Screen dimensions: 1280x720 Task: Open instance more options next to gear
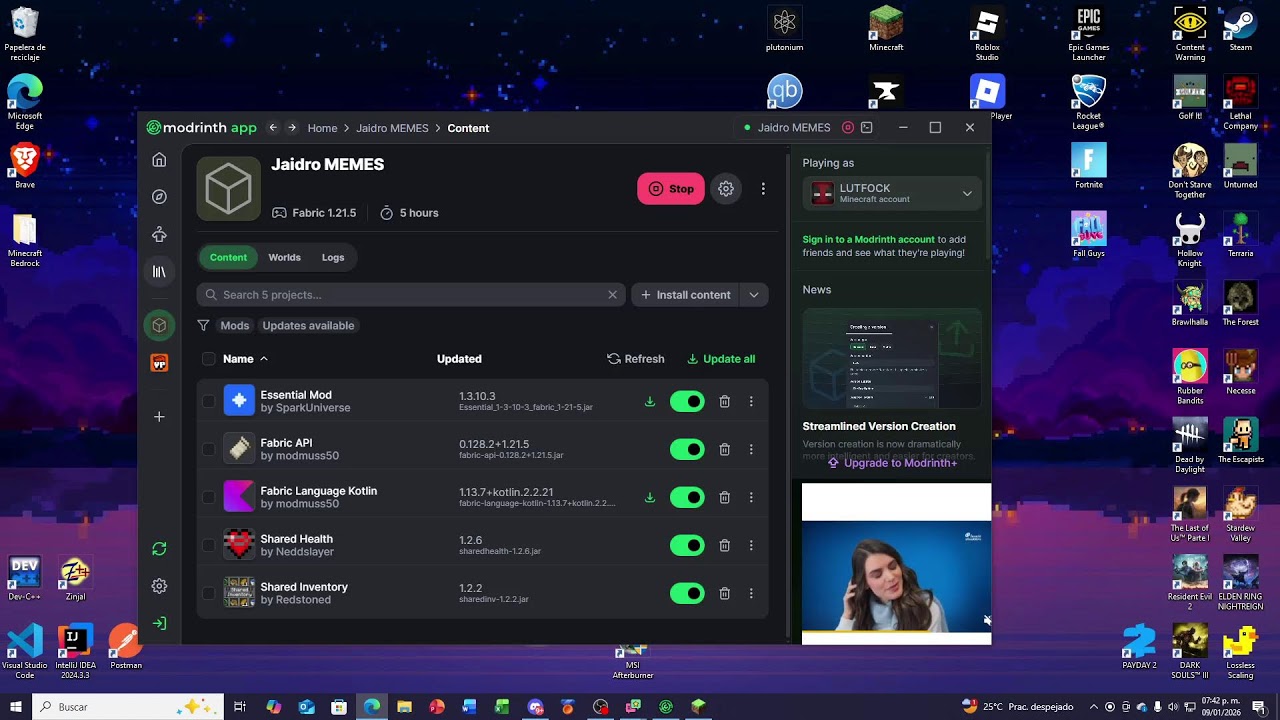pos(763,188)
